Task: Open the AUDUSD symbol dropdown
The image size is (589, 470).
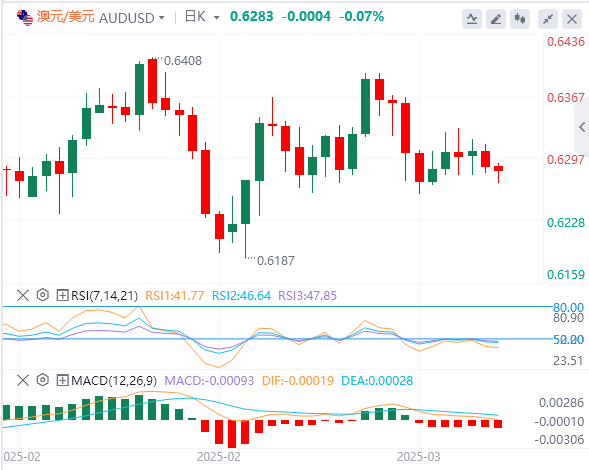Action: point(162,18)
